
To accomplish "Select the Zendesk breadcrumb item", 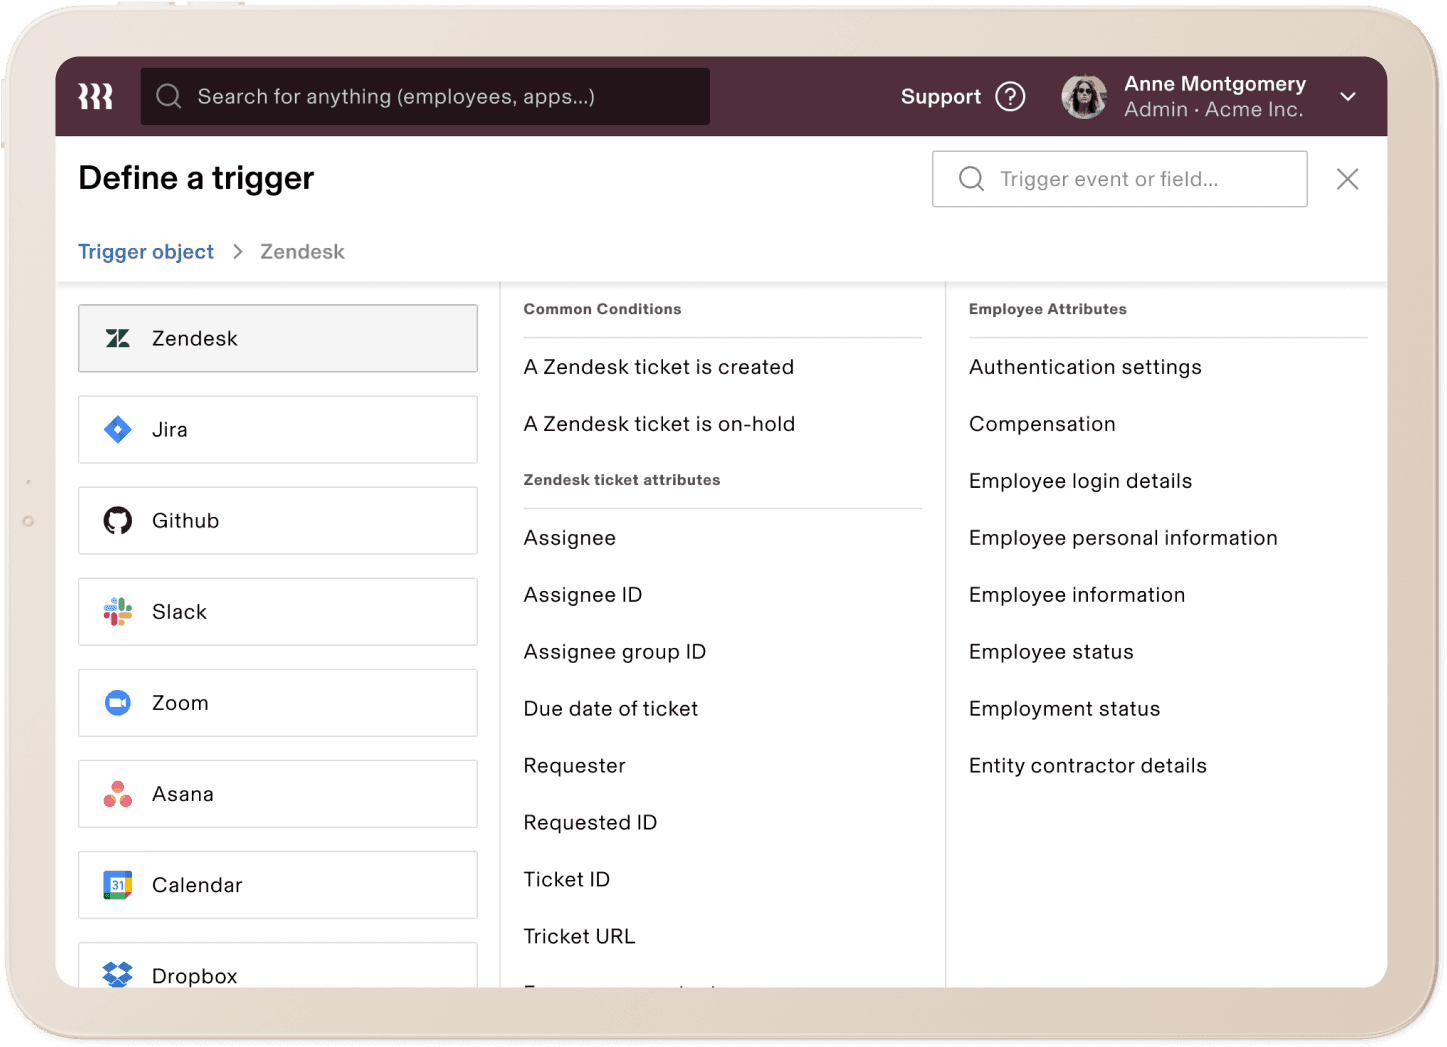I will [x=302, y=251].
